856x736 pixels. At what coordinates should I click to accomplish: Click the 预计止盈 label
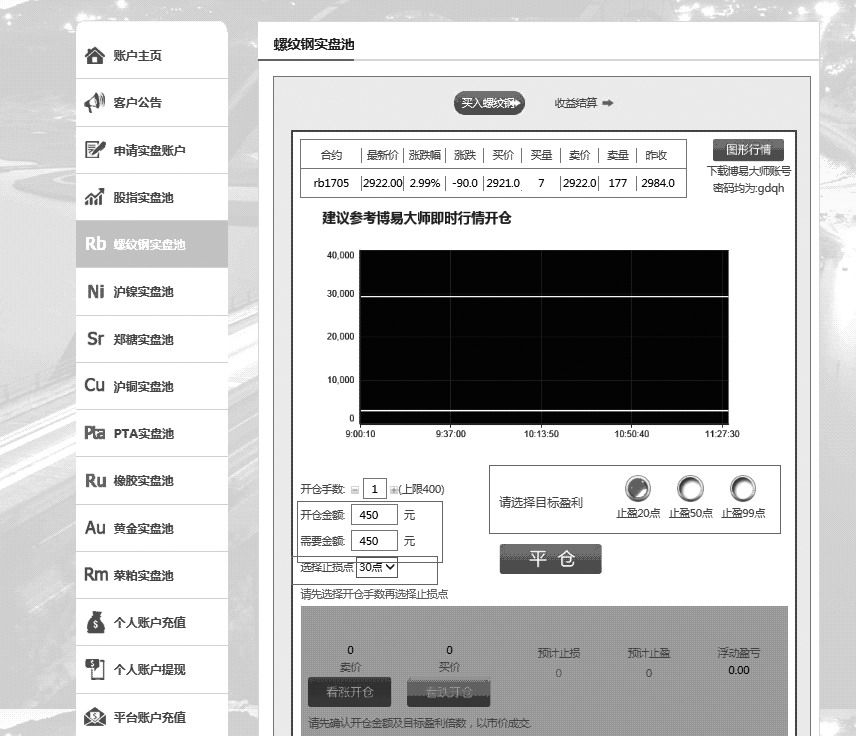click(649, 652)
